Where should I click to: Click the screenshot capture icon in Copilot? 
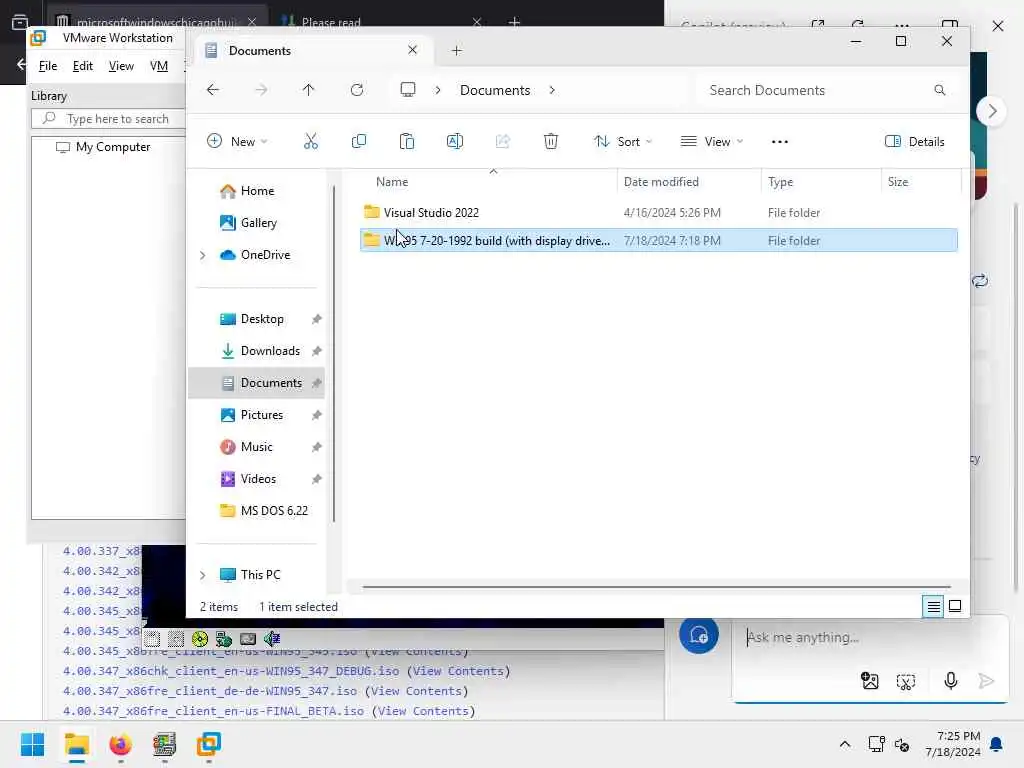point(906,682)
